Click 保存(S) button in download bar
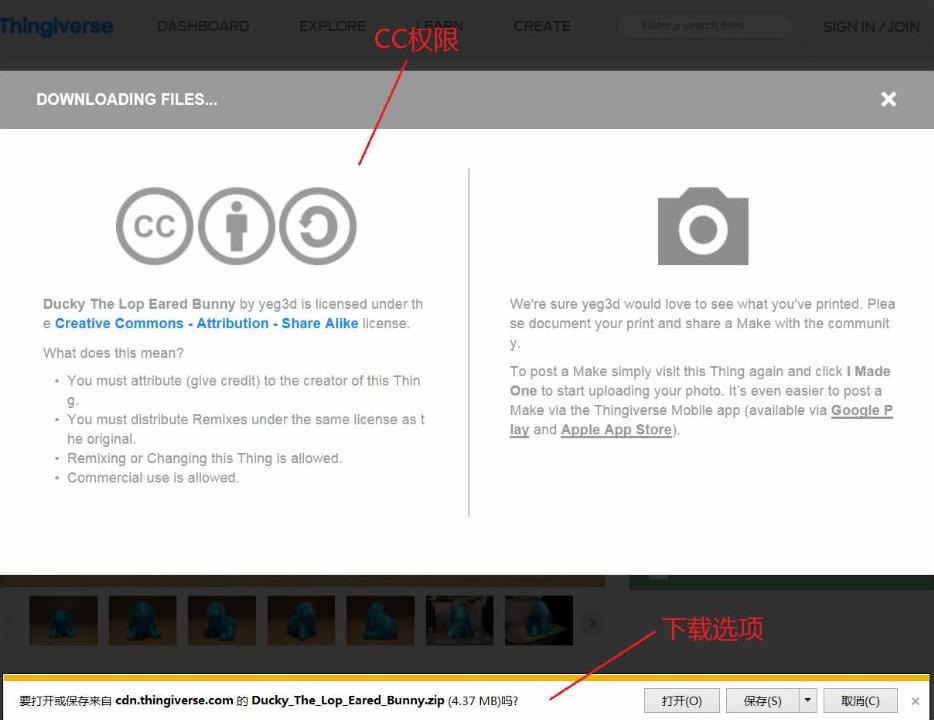The image size is (934, 720). (x=762, y=700)
